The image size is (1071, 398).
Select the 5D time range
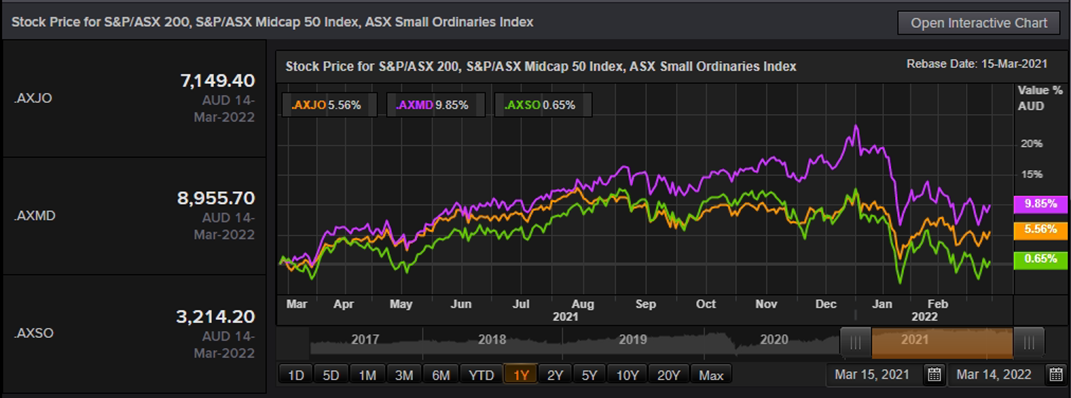331,375
